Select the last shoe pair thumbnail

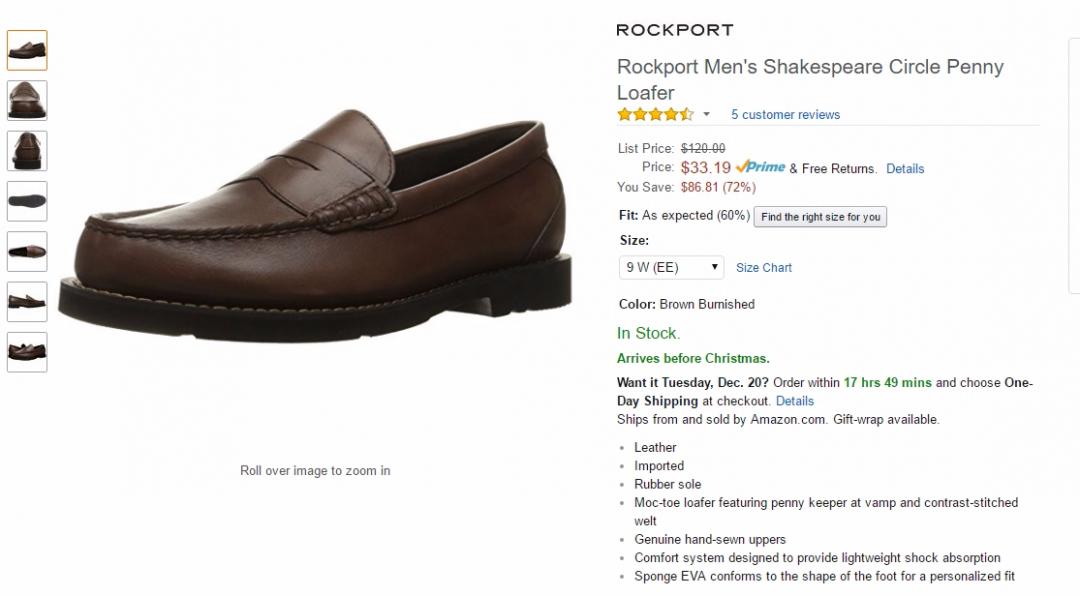27,352
